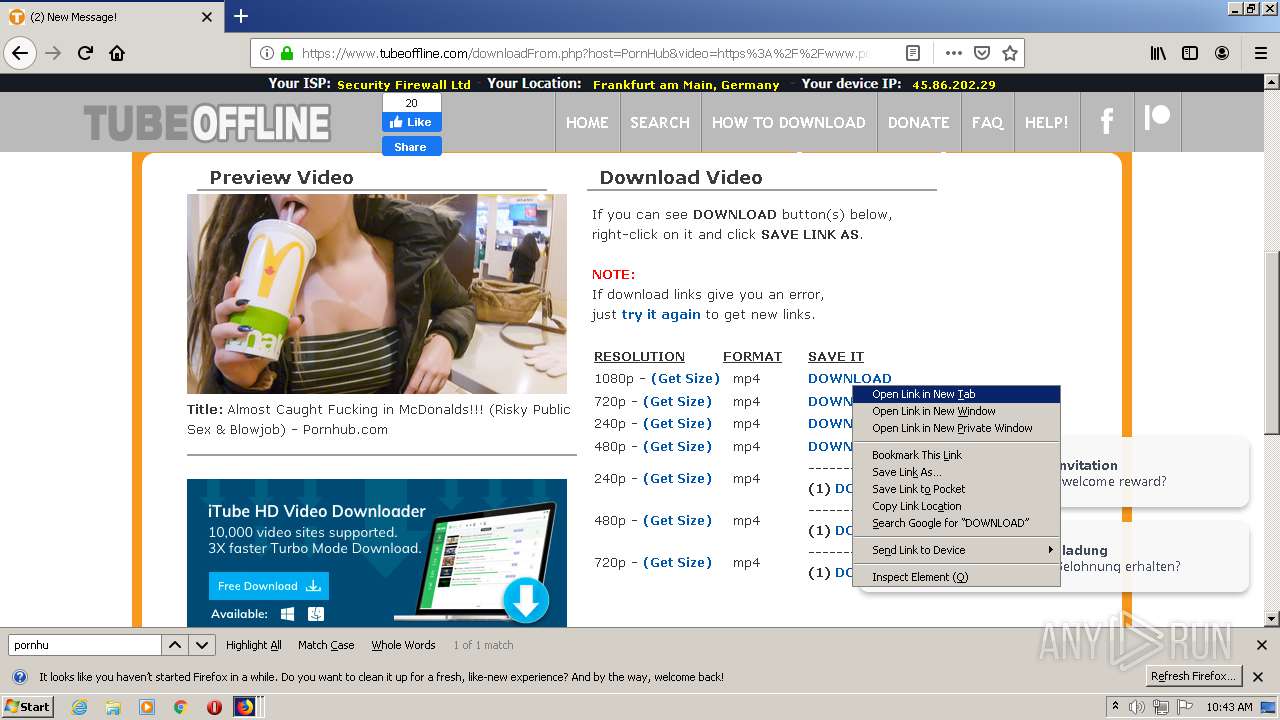Click Get Size for 1080p row
The image size is (1280, 720).
tap(685, 379)
